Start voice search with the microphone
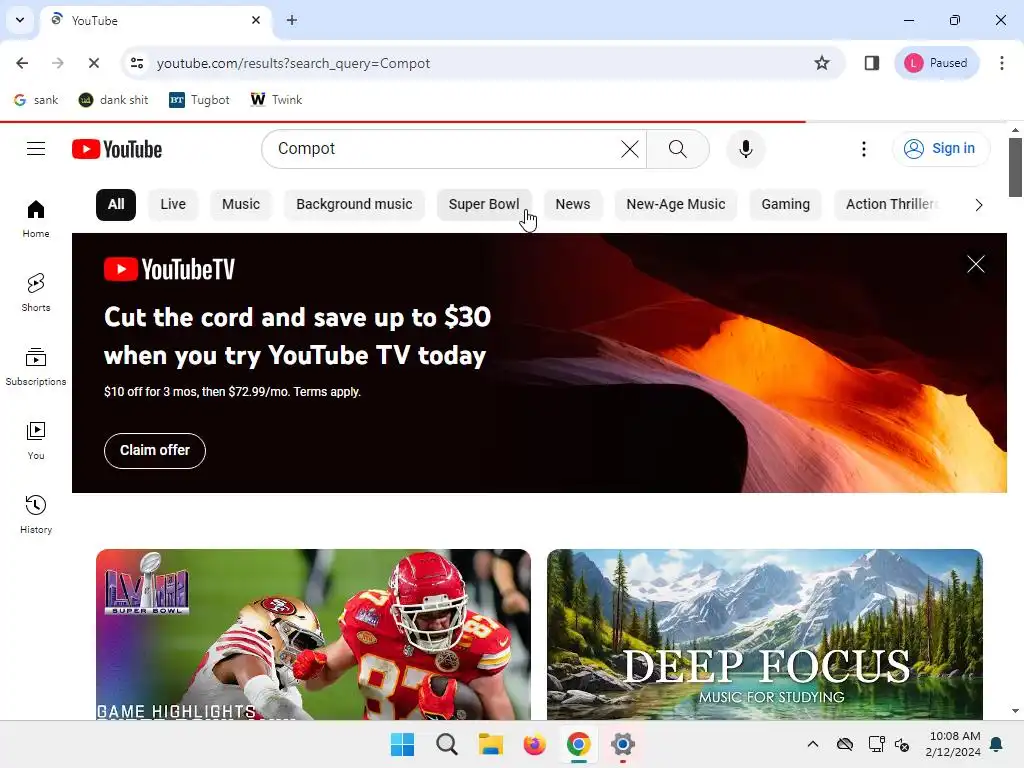This screenshot has height=768, width=1024. click(x=745, y=149)
